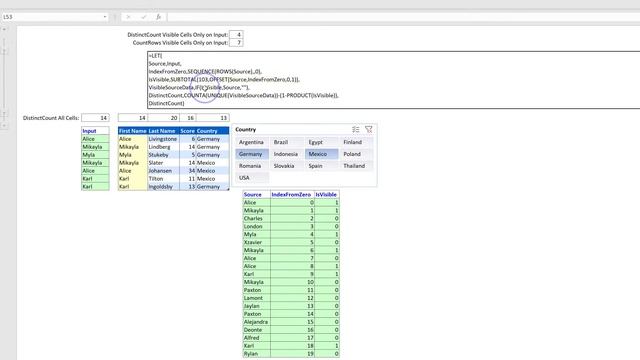The height and width of the screenshot is (360, 640).
Task: Click the Name Box showing L53
Action: (51, 17)
